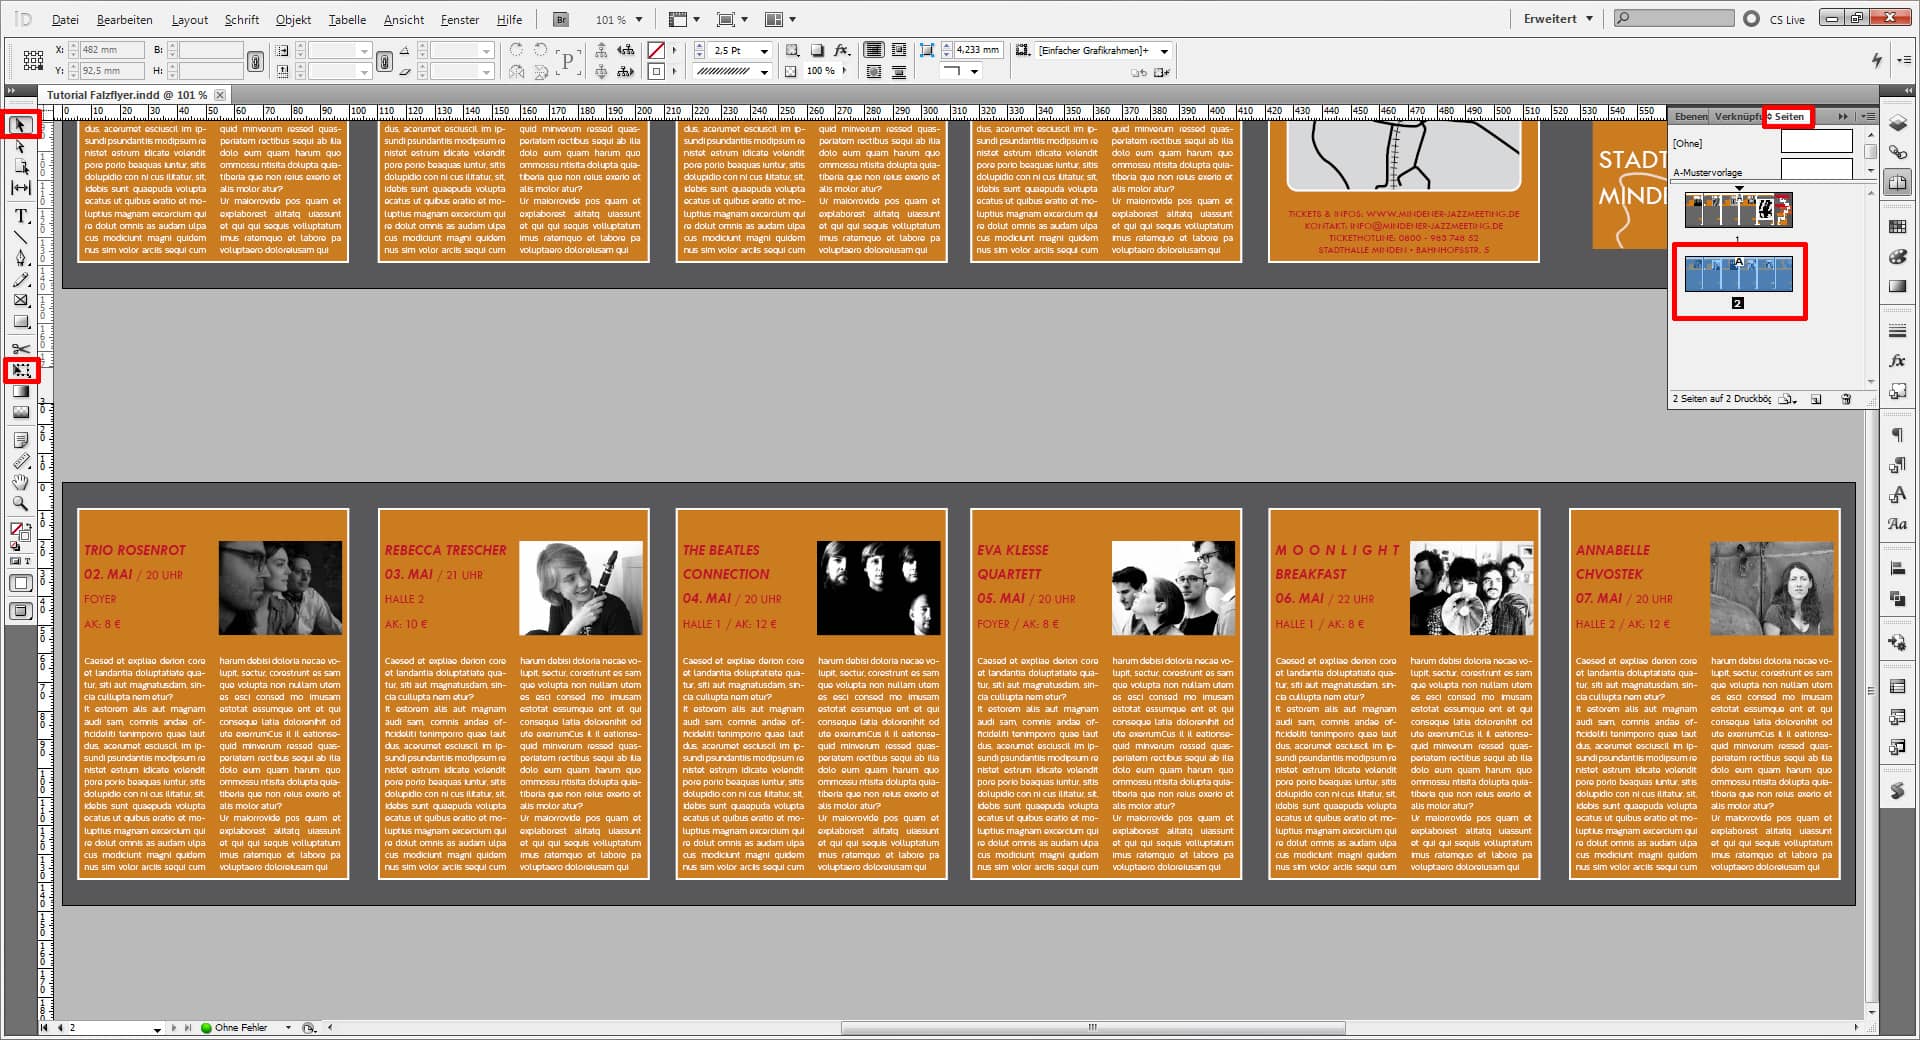Expand the stroke weight 2,5 Pt dropdown

[764, 51]
